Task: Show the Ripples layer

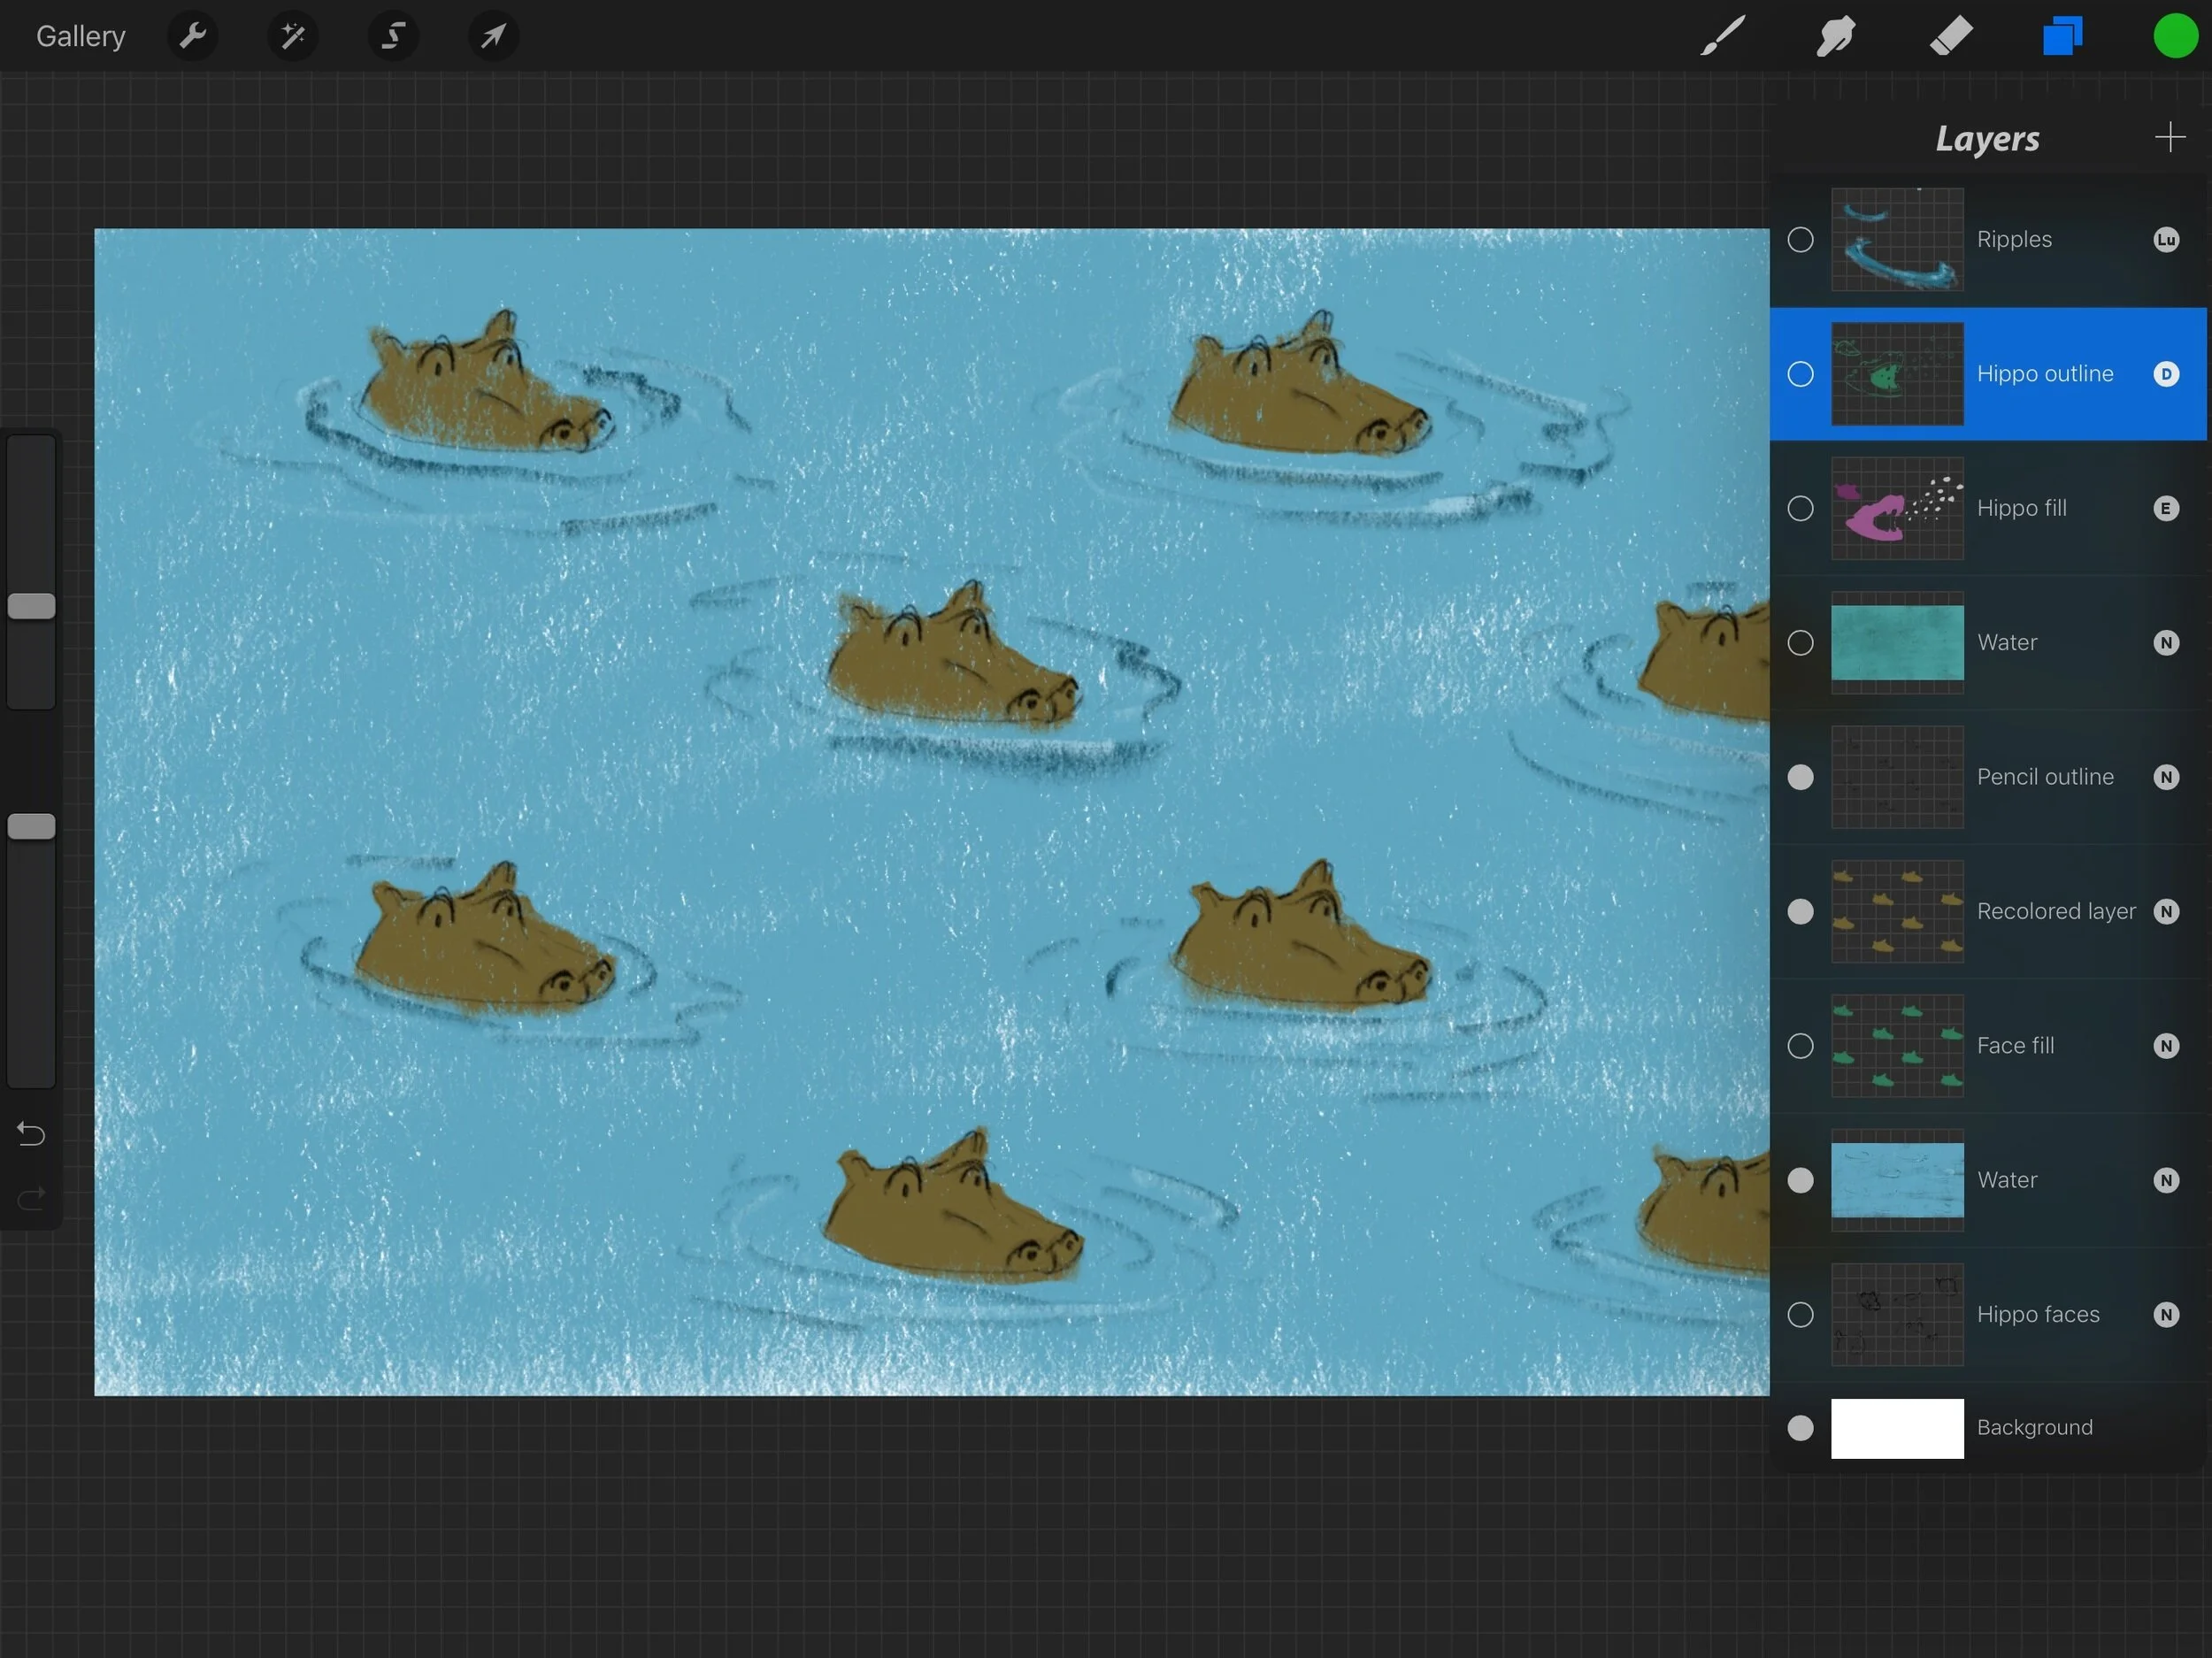Action: click(x=1800, y=240)
